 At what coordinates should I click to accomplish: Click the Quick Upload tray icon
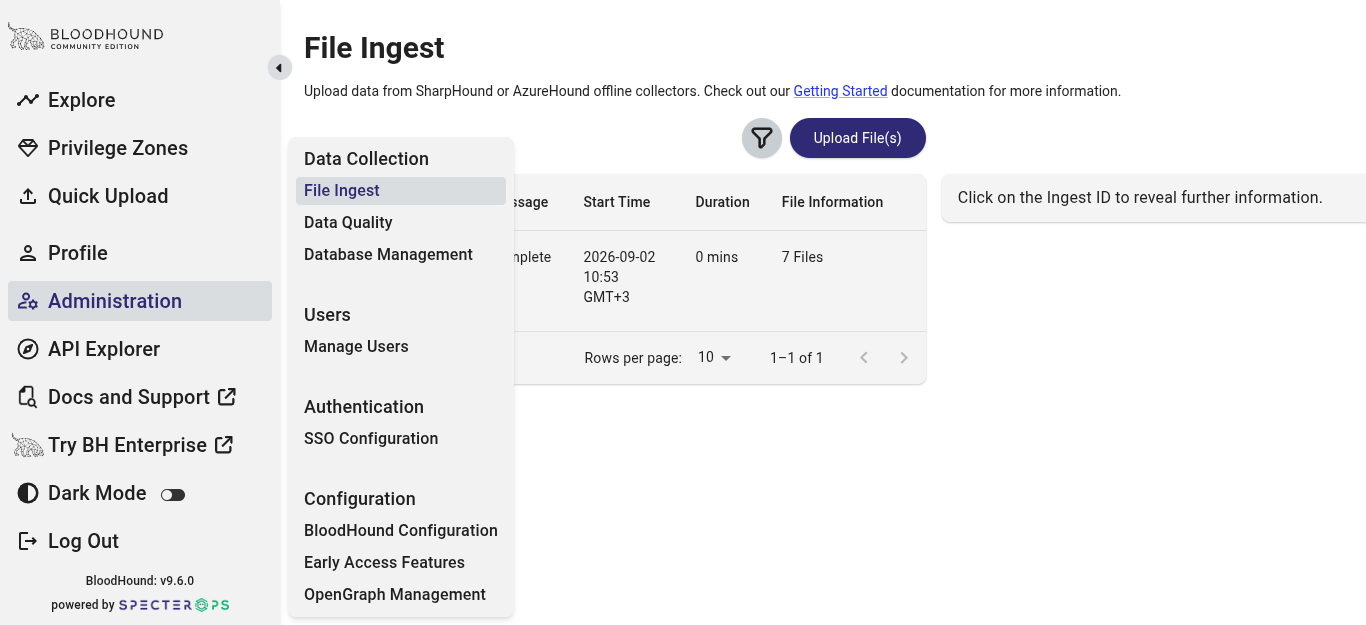tap(28, 196)
